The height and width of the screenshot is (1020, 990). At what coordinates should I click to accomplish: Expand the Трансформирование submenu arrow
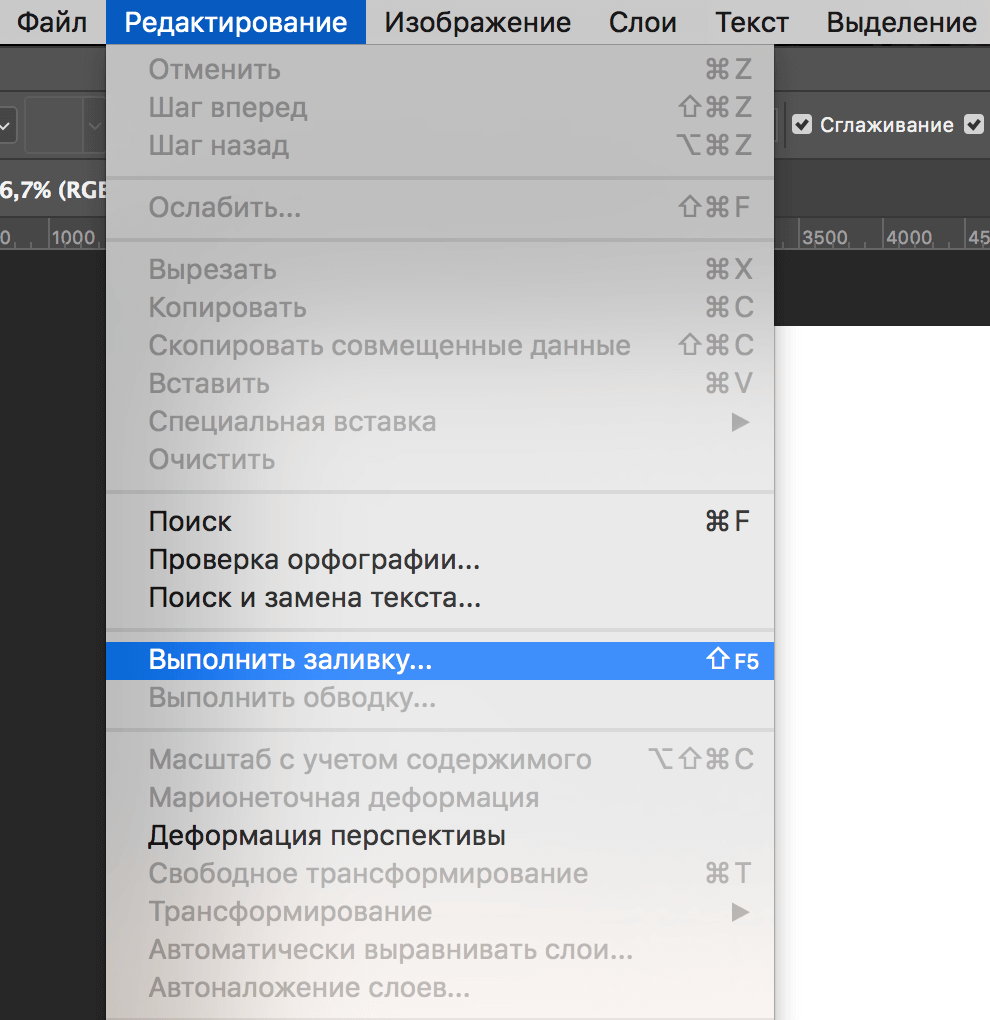(x=740, y=912)
